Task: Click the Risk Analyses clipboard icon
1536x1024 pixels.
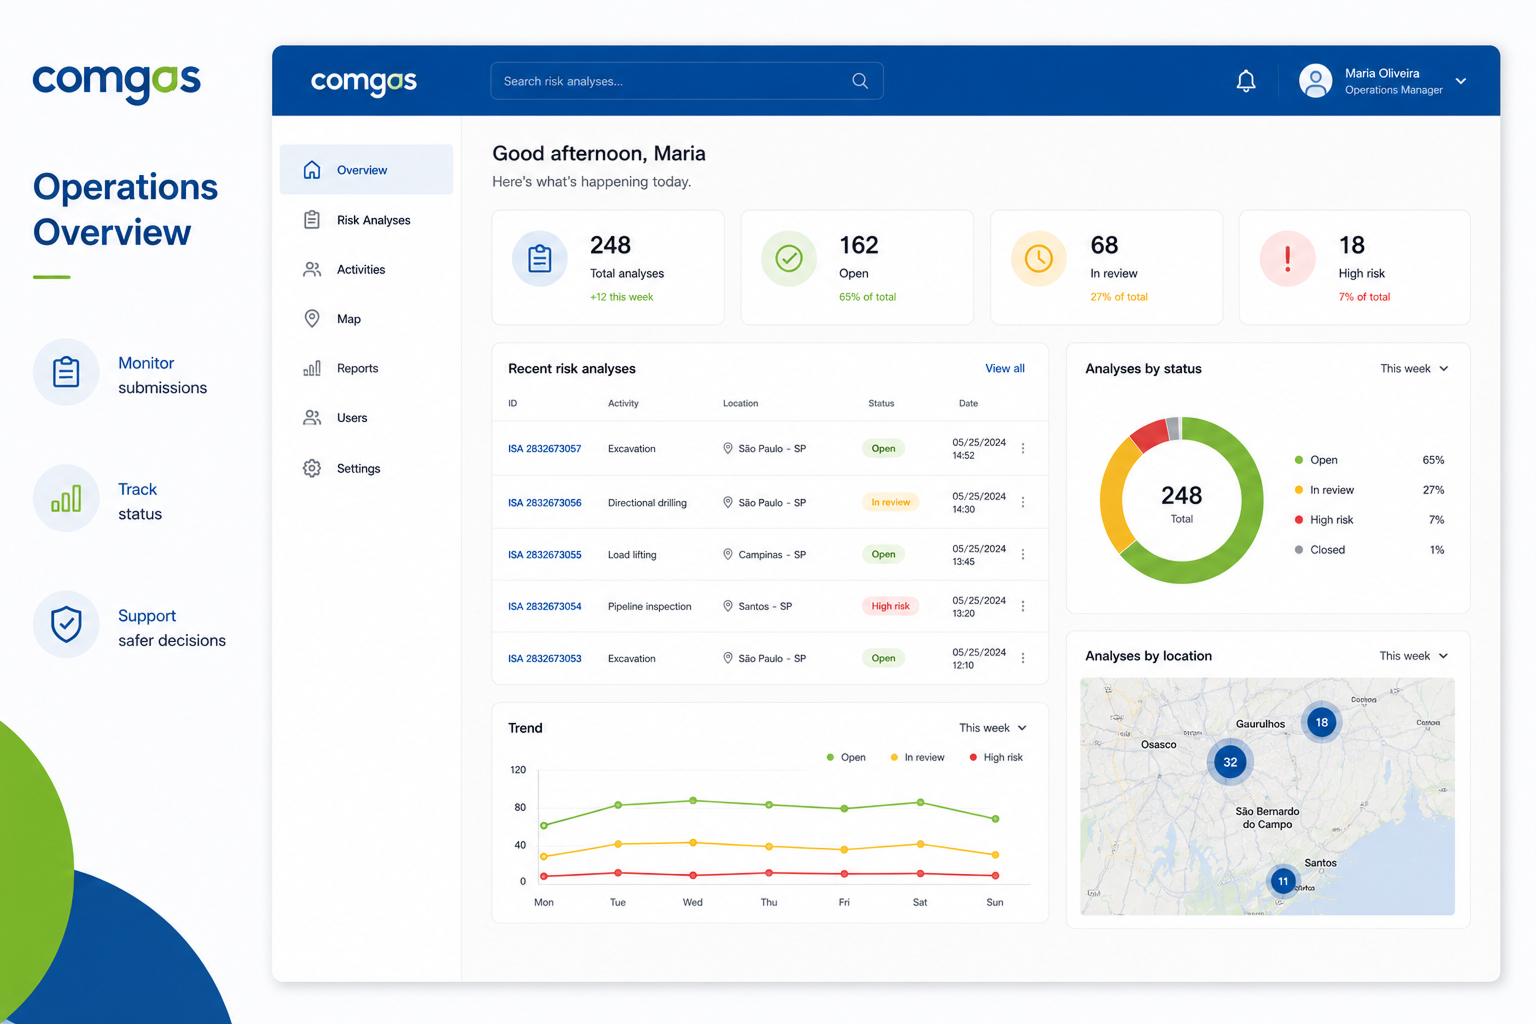Action: pos(312,220)
